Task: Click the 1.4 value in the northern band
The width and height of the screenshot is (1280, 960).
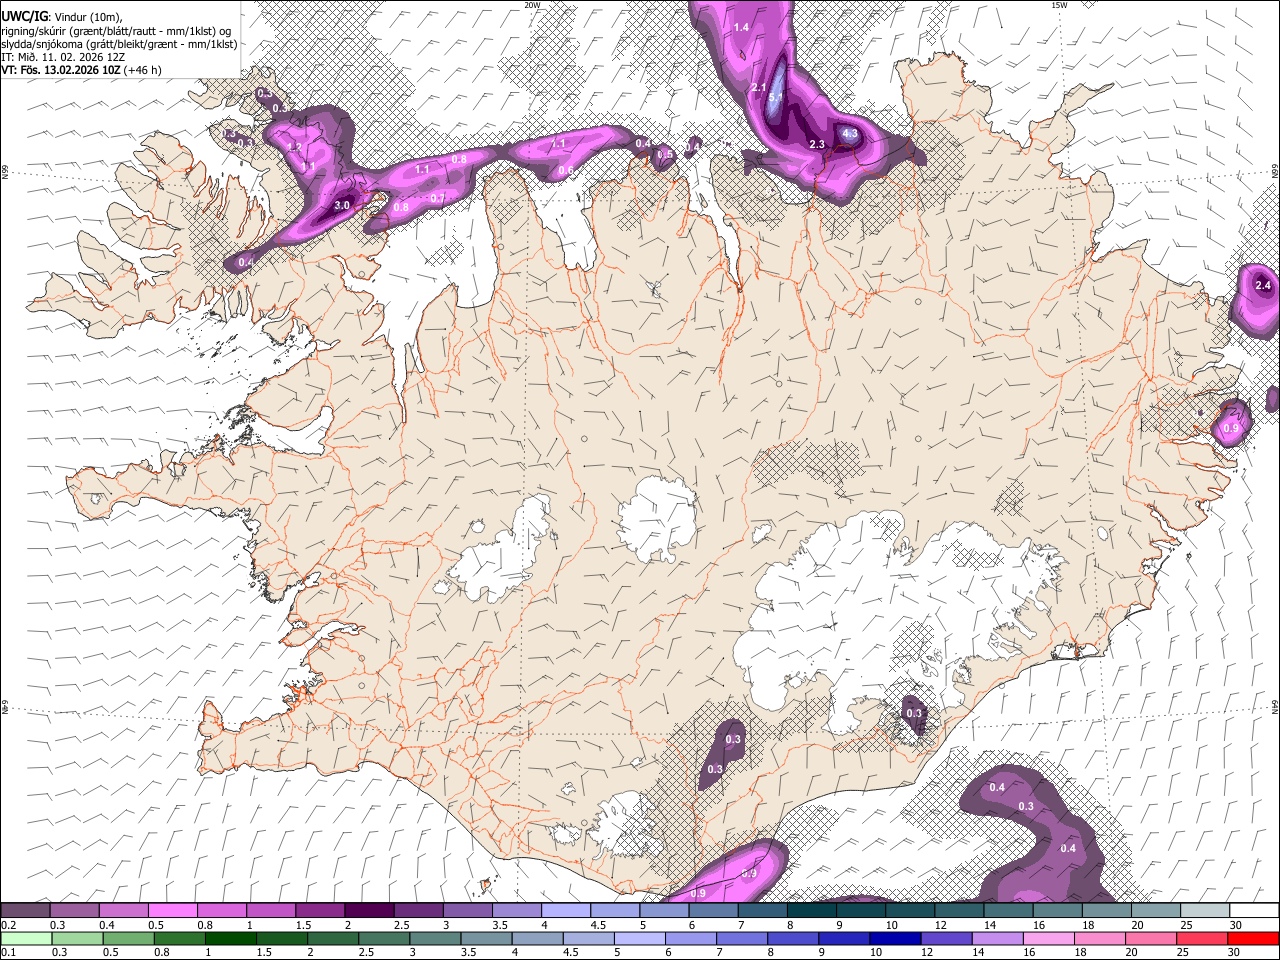Action: click(741, 27)
